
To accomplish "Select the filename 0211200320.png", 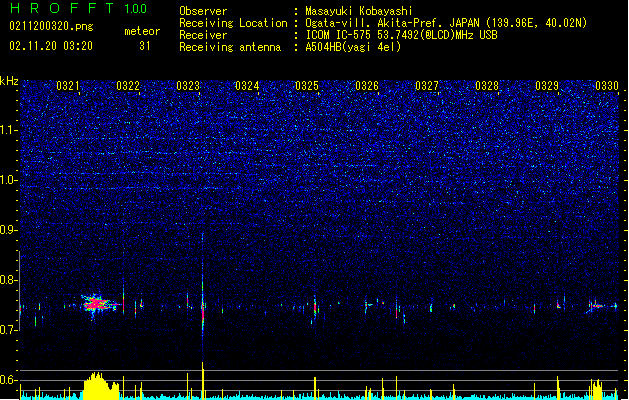I will (x=51, y=26).
